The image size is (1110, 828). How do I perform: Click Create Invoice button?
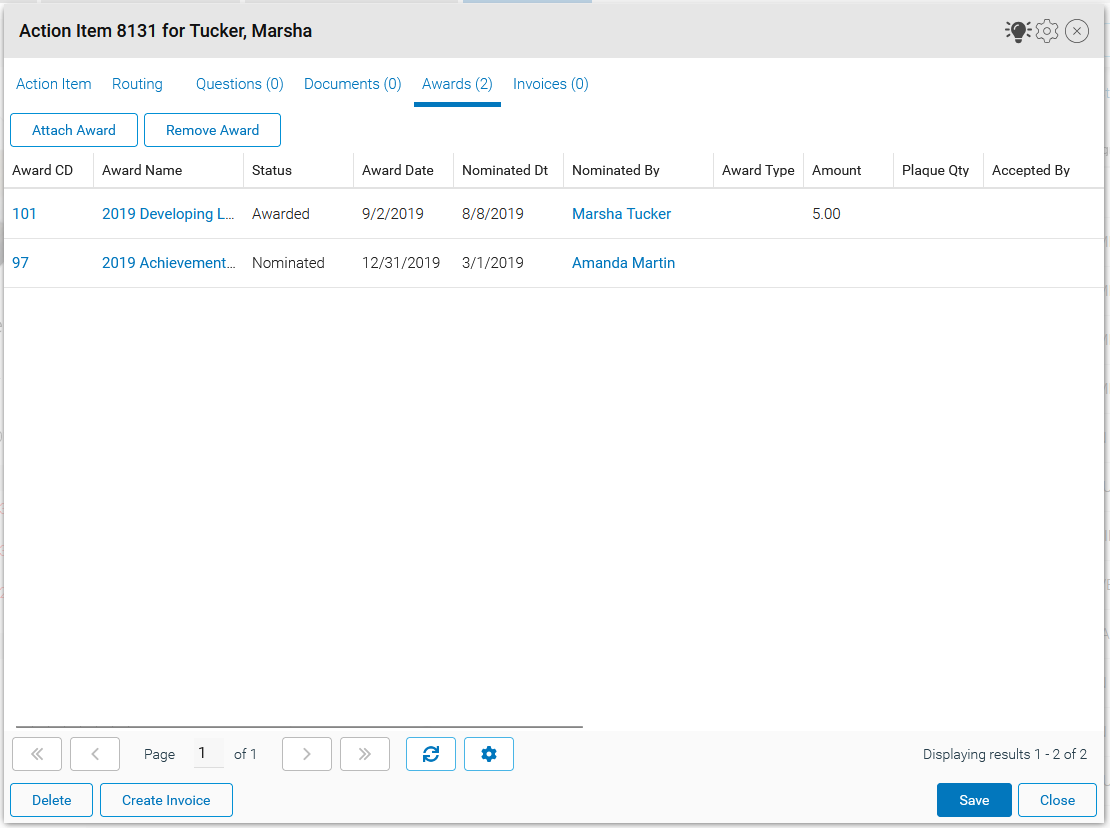(x=166, y=800)
